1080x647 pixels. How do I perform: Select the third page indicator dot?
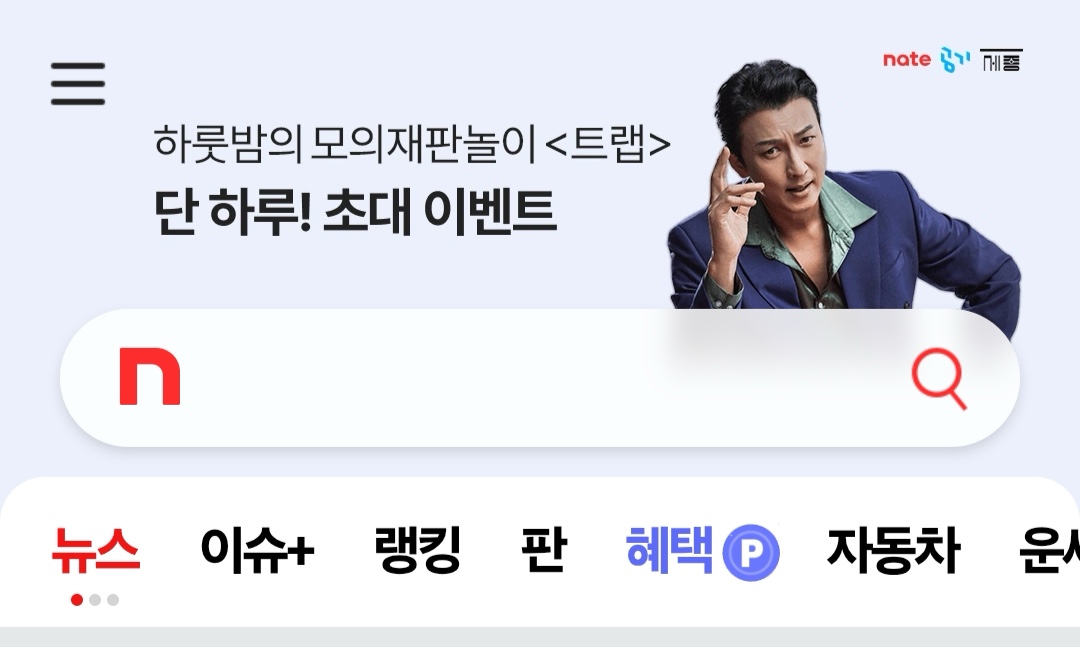pyautogui.click(x=113, y=600)
